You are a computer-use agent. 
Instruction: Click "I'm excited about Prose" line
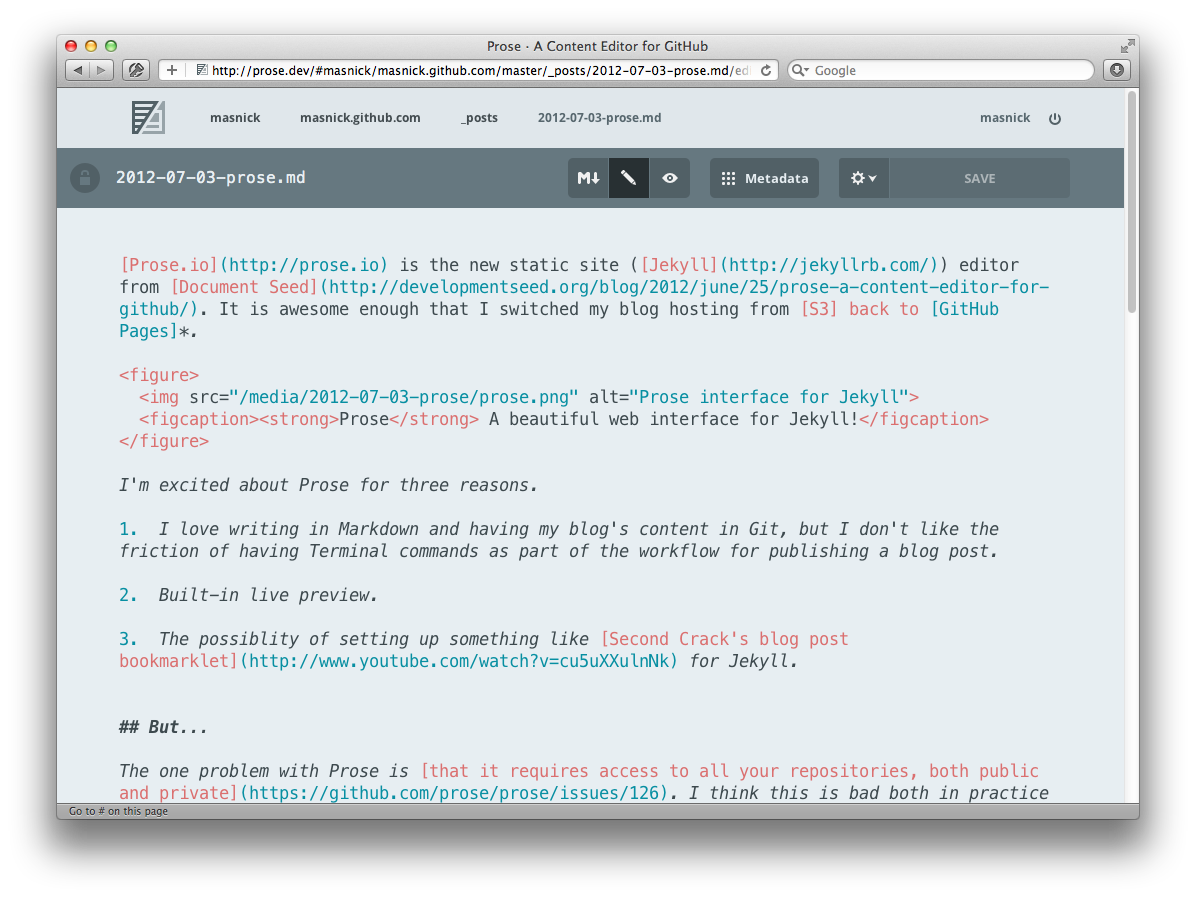(x=328, y=485)
